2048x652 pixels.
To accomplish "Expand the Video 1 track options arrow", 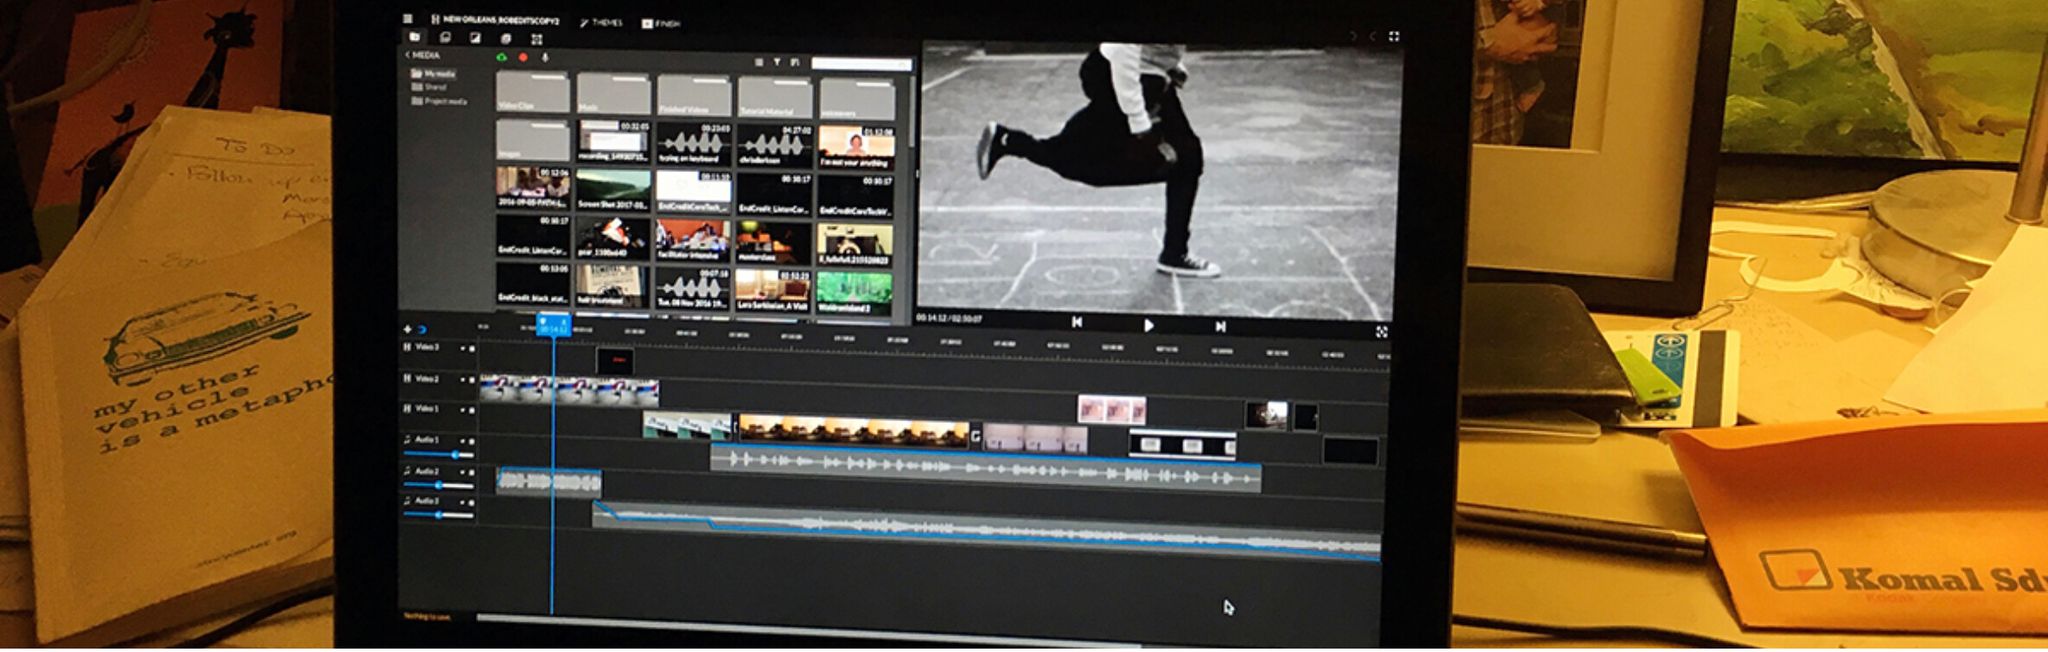I will (462, 410).
